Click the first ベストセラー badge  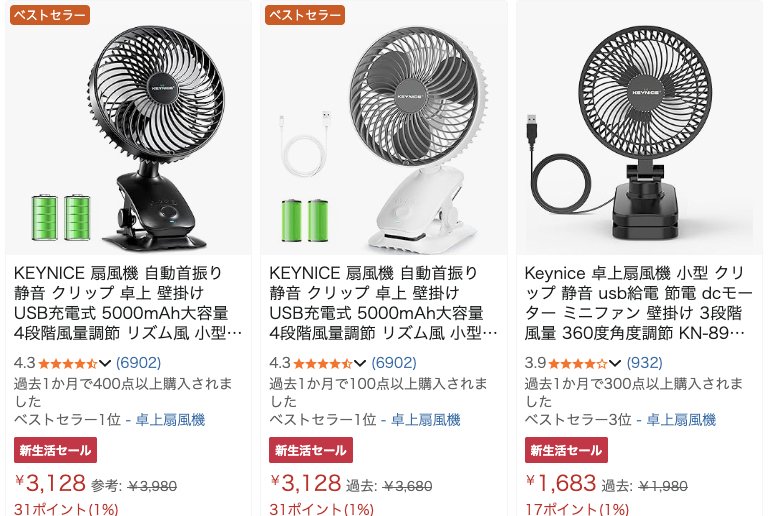[50, 15]
